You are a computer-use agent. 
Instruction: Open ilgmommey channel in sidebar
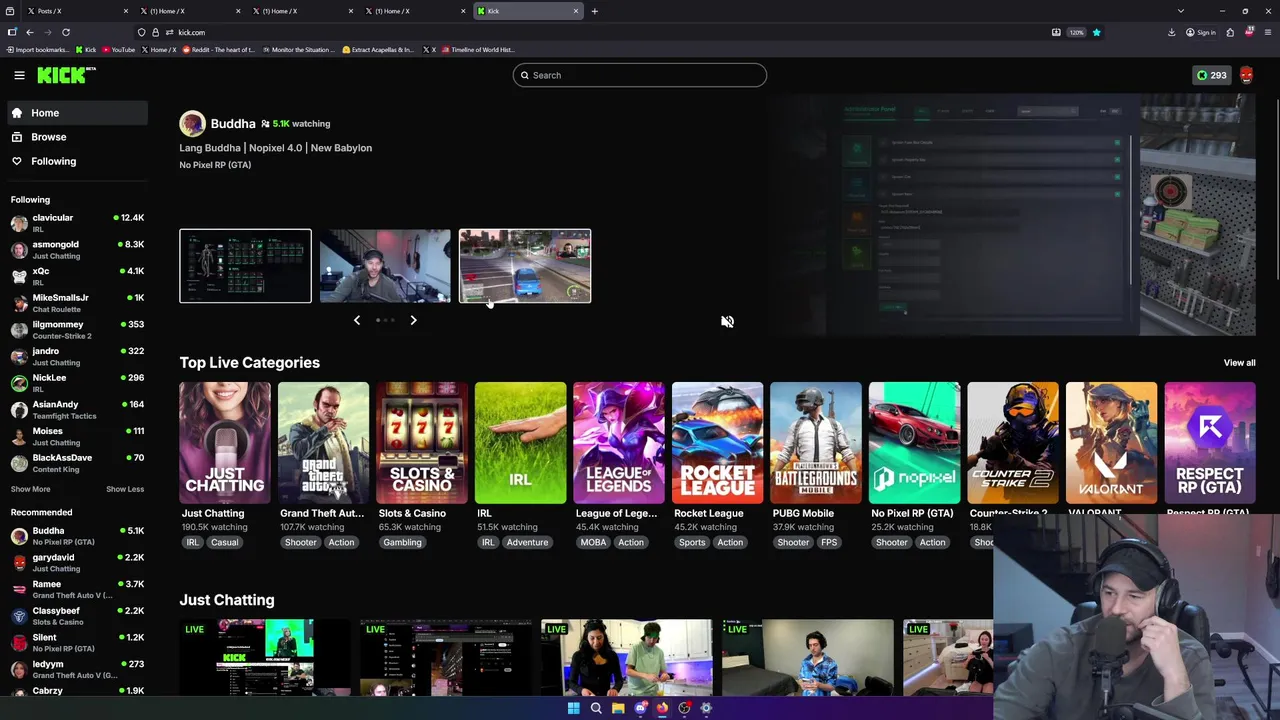[x=77, y=329]
